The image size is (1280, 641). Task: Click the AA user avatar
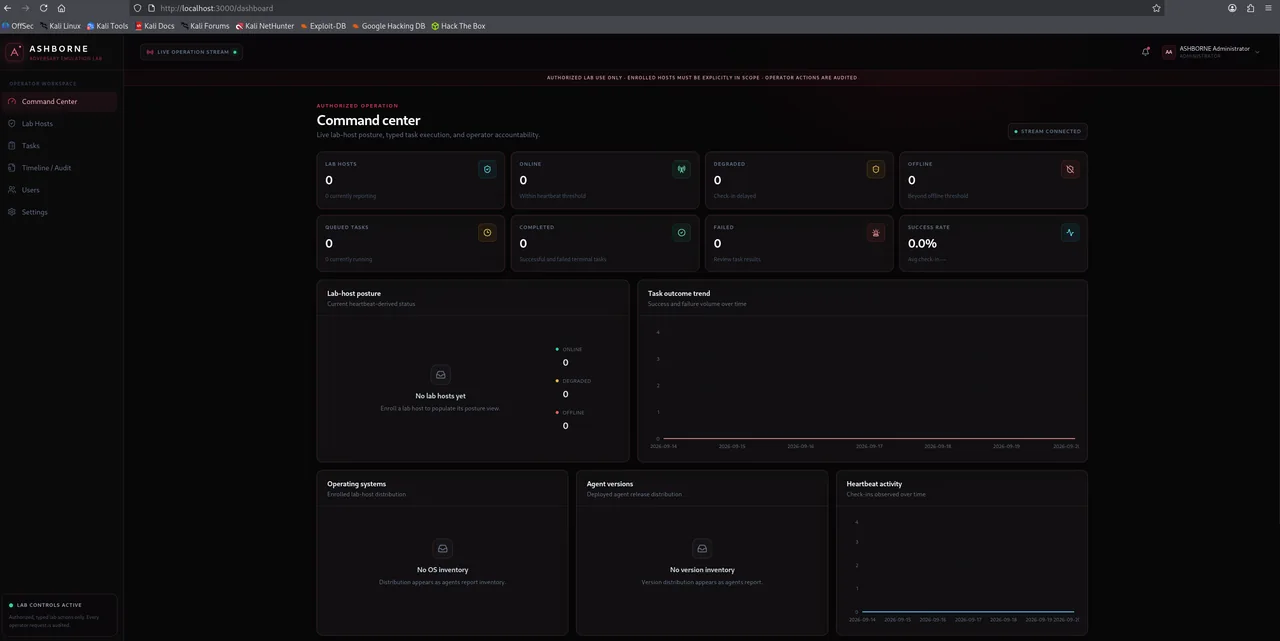tap(1168, 52)
